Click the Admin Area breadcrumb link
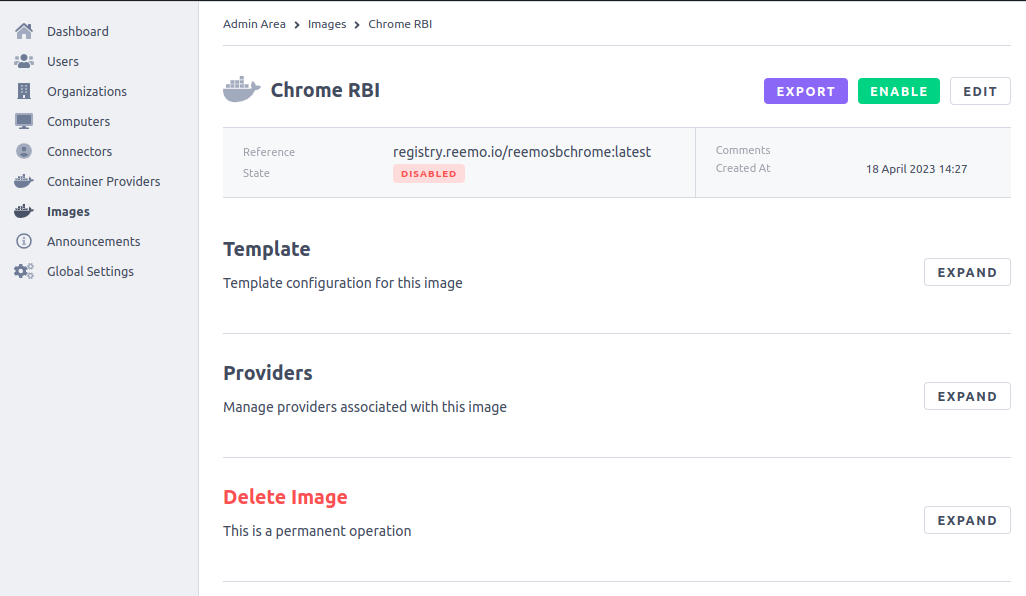Image resolution: width=1026 pixels, height=596 pixels. tap(254, 24)
